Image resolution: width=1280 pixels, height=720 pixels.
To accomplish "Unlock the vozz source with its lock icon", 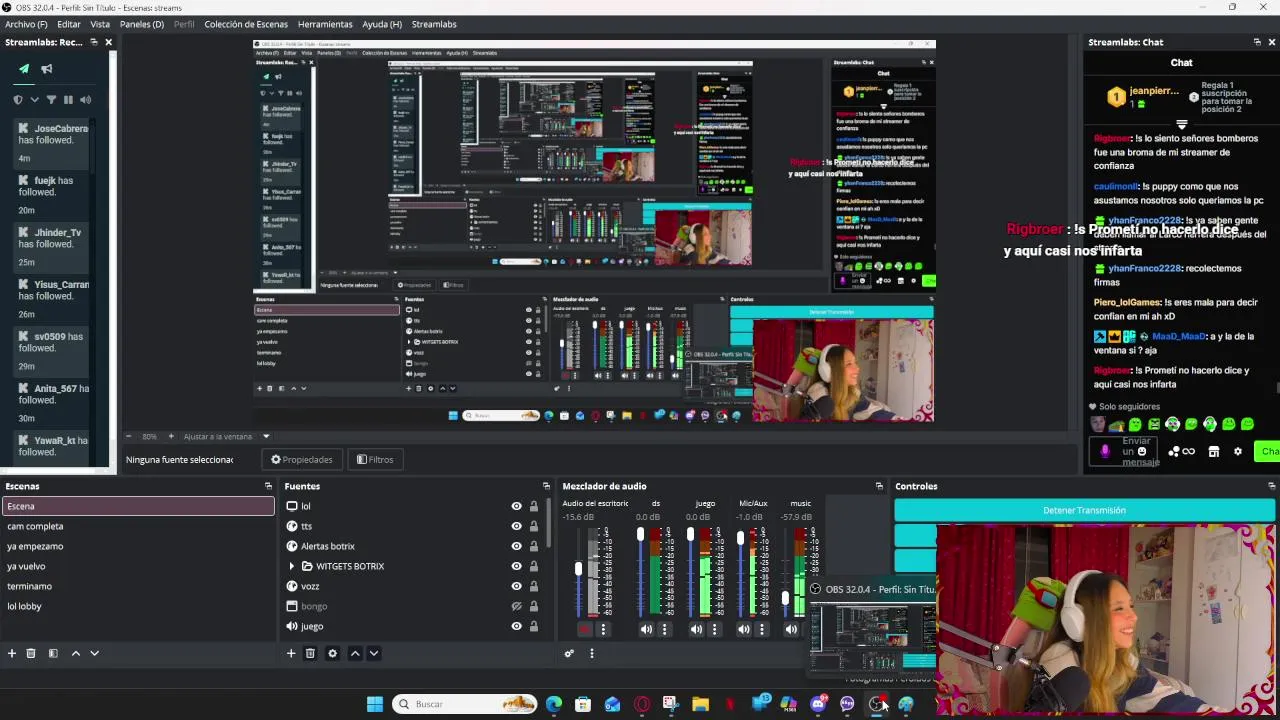I will tap(533, 586).
